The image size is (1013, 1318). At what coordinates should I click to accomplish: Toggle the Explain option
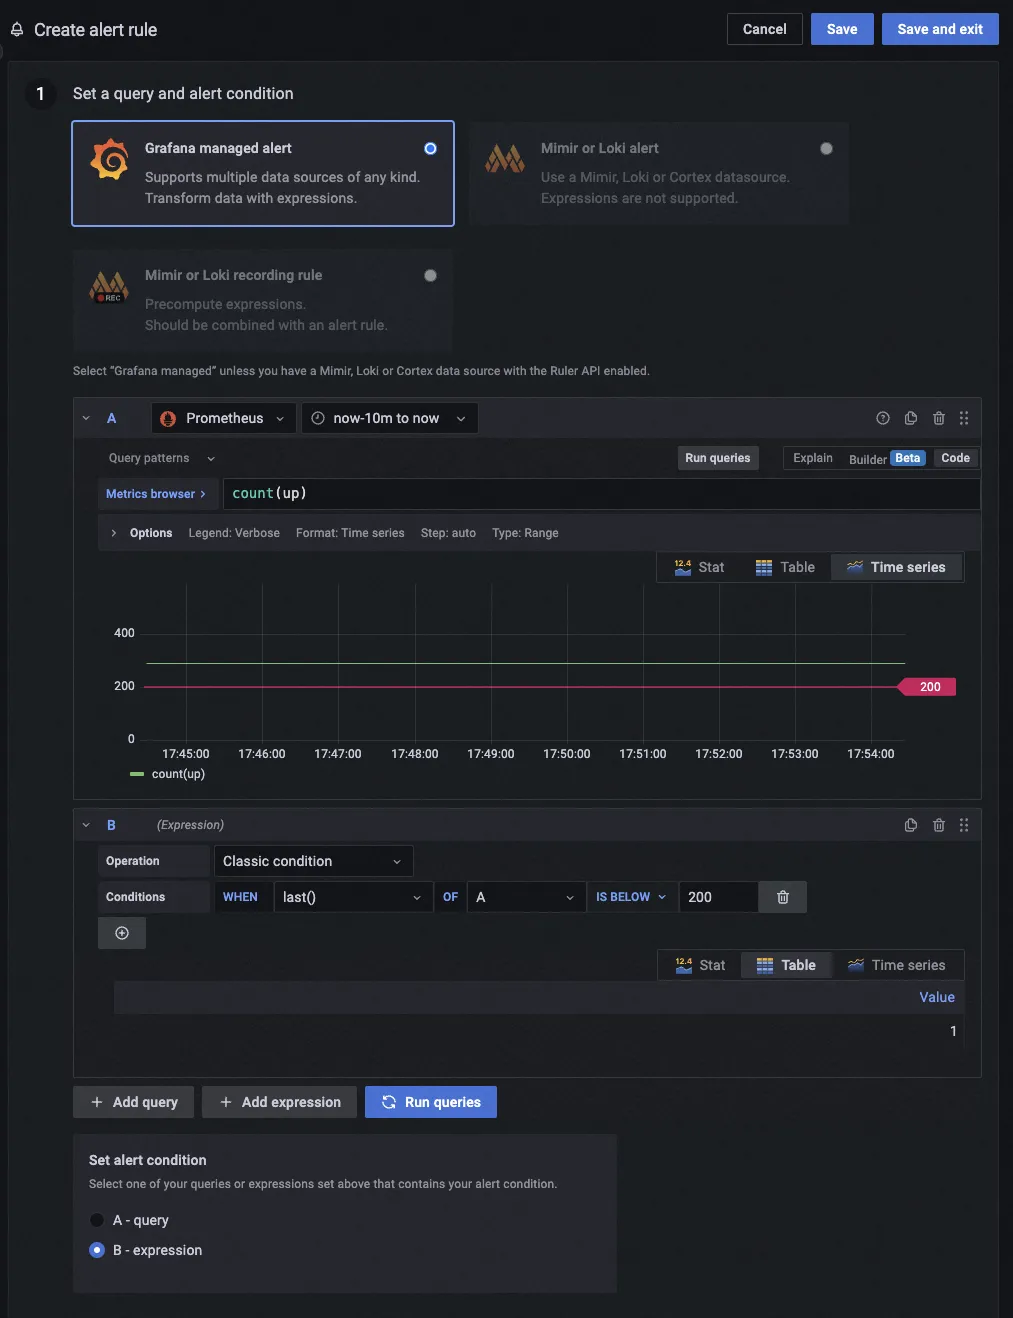pyautogui.click(x=813, y=458)
